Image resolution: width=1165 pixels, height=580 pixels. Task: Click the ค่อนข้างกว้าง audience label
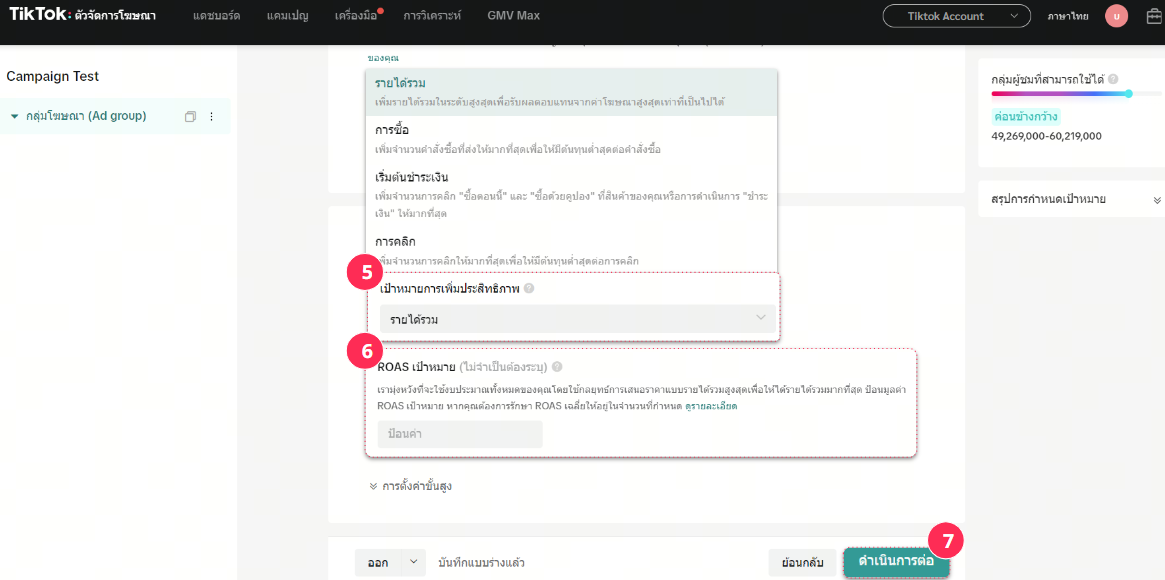pyautogui.click(x=1026, y=117)
